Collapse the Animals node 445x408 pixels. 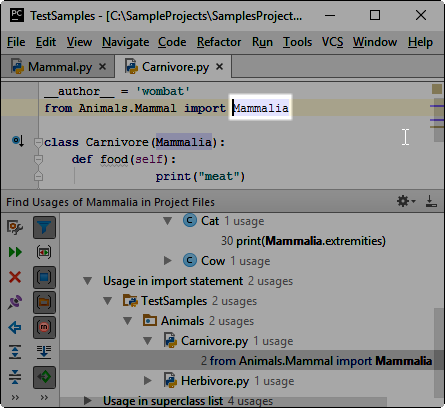[x=127, y=321]
